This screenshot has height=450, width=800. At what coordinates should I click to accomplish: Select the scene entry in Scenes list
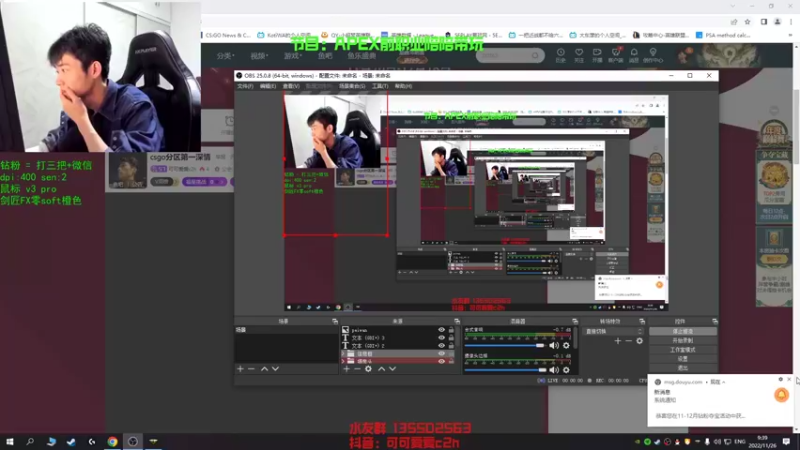tap(286, 330)
